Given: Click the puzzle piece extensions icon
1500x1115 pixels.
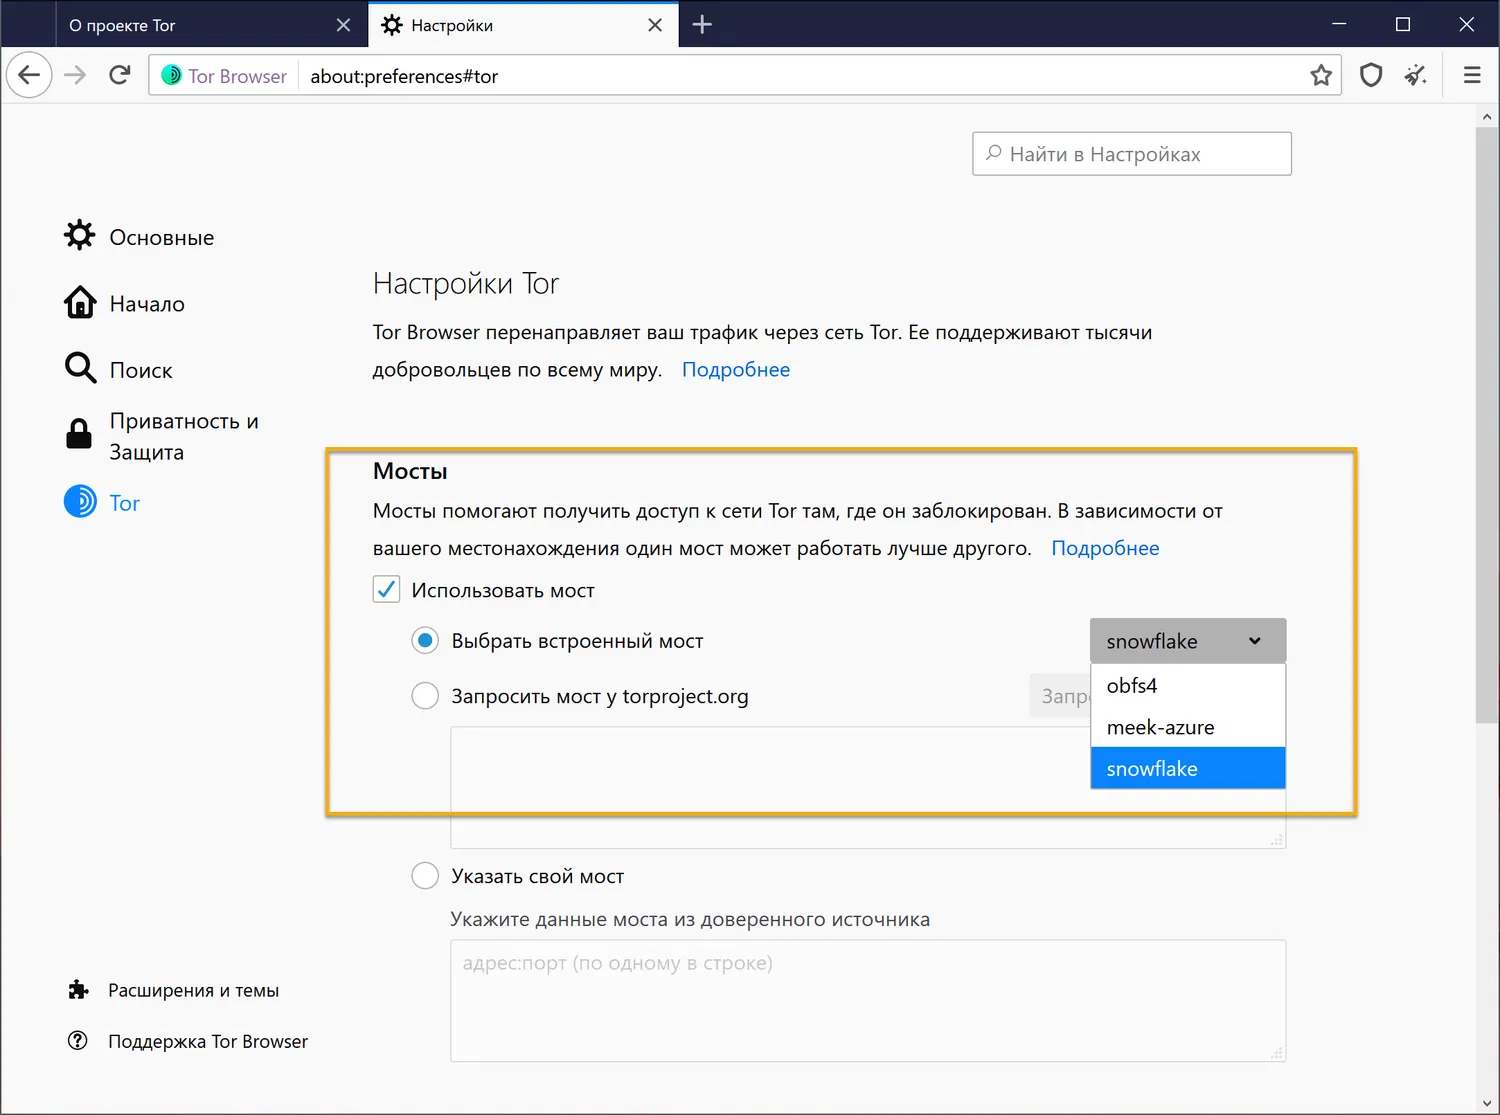Looking at the screenshot, I should [78, 990].
